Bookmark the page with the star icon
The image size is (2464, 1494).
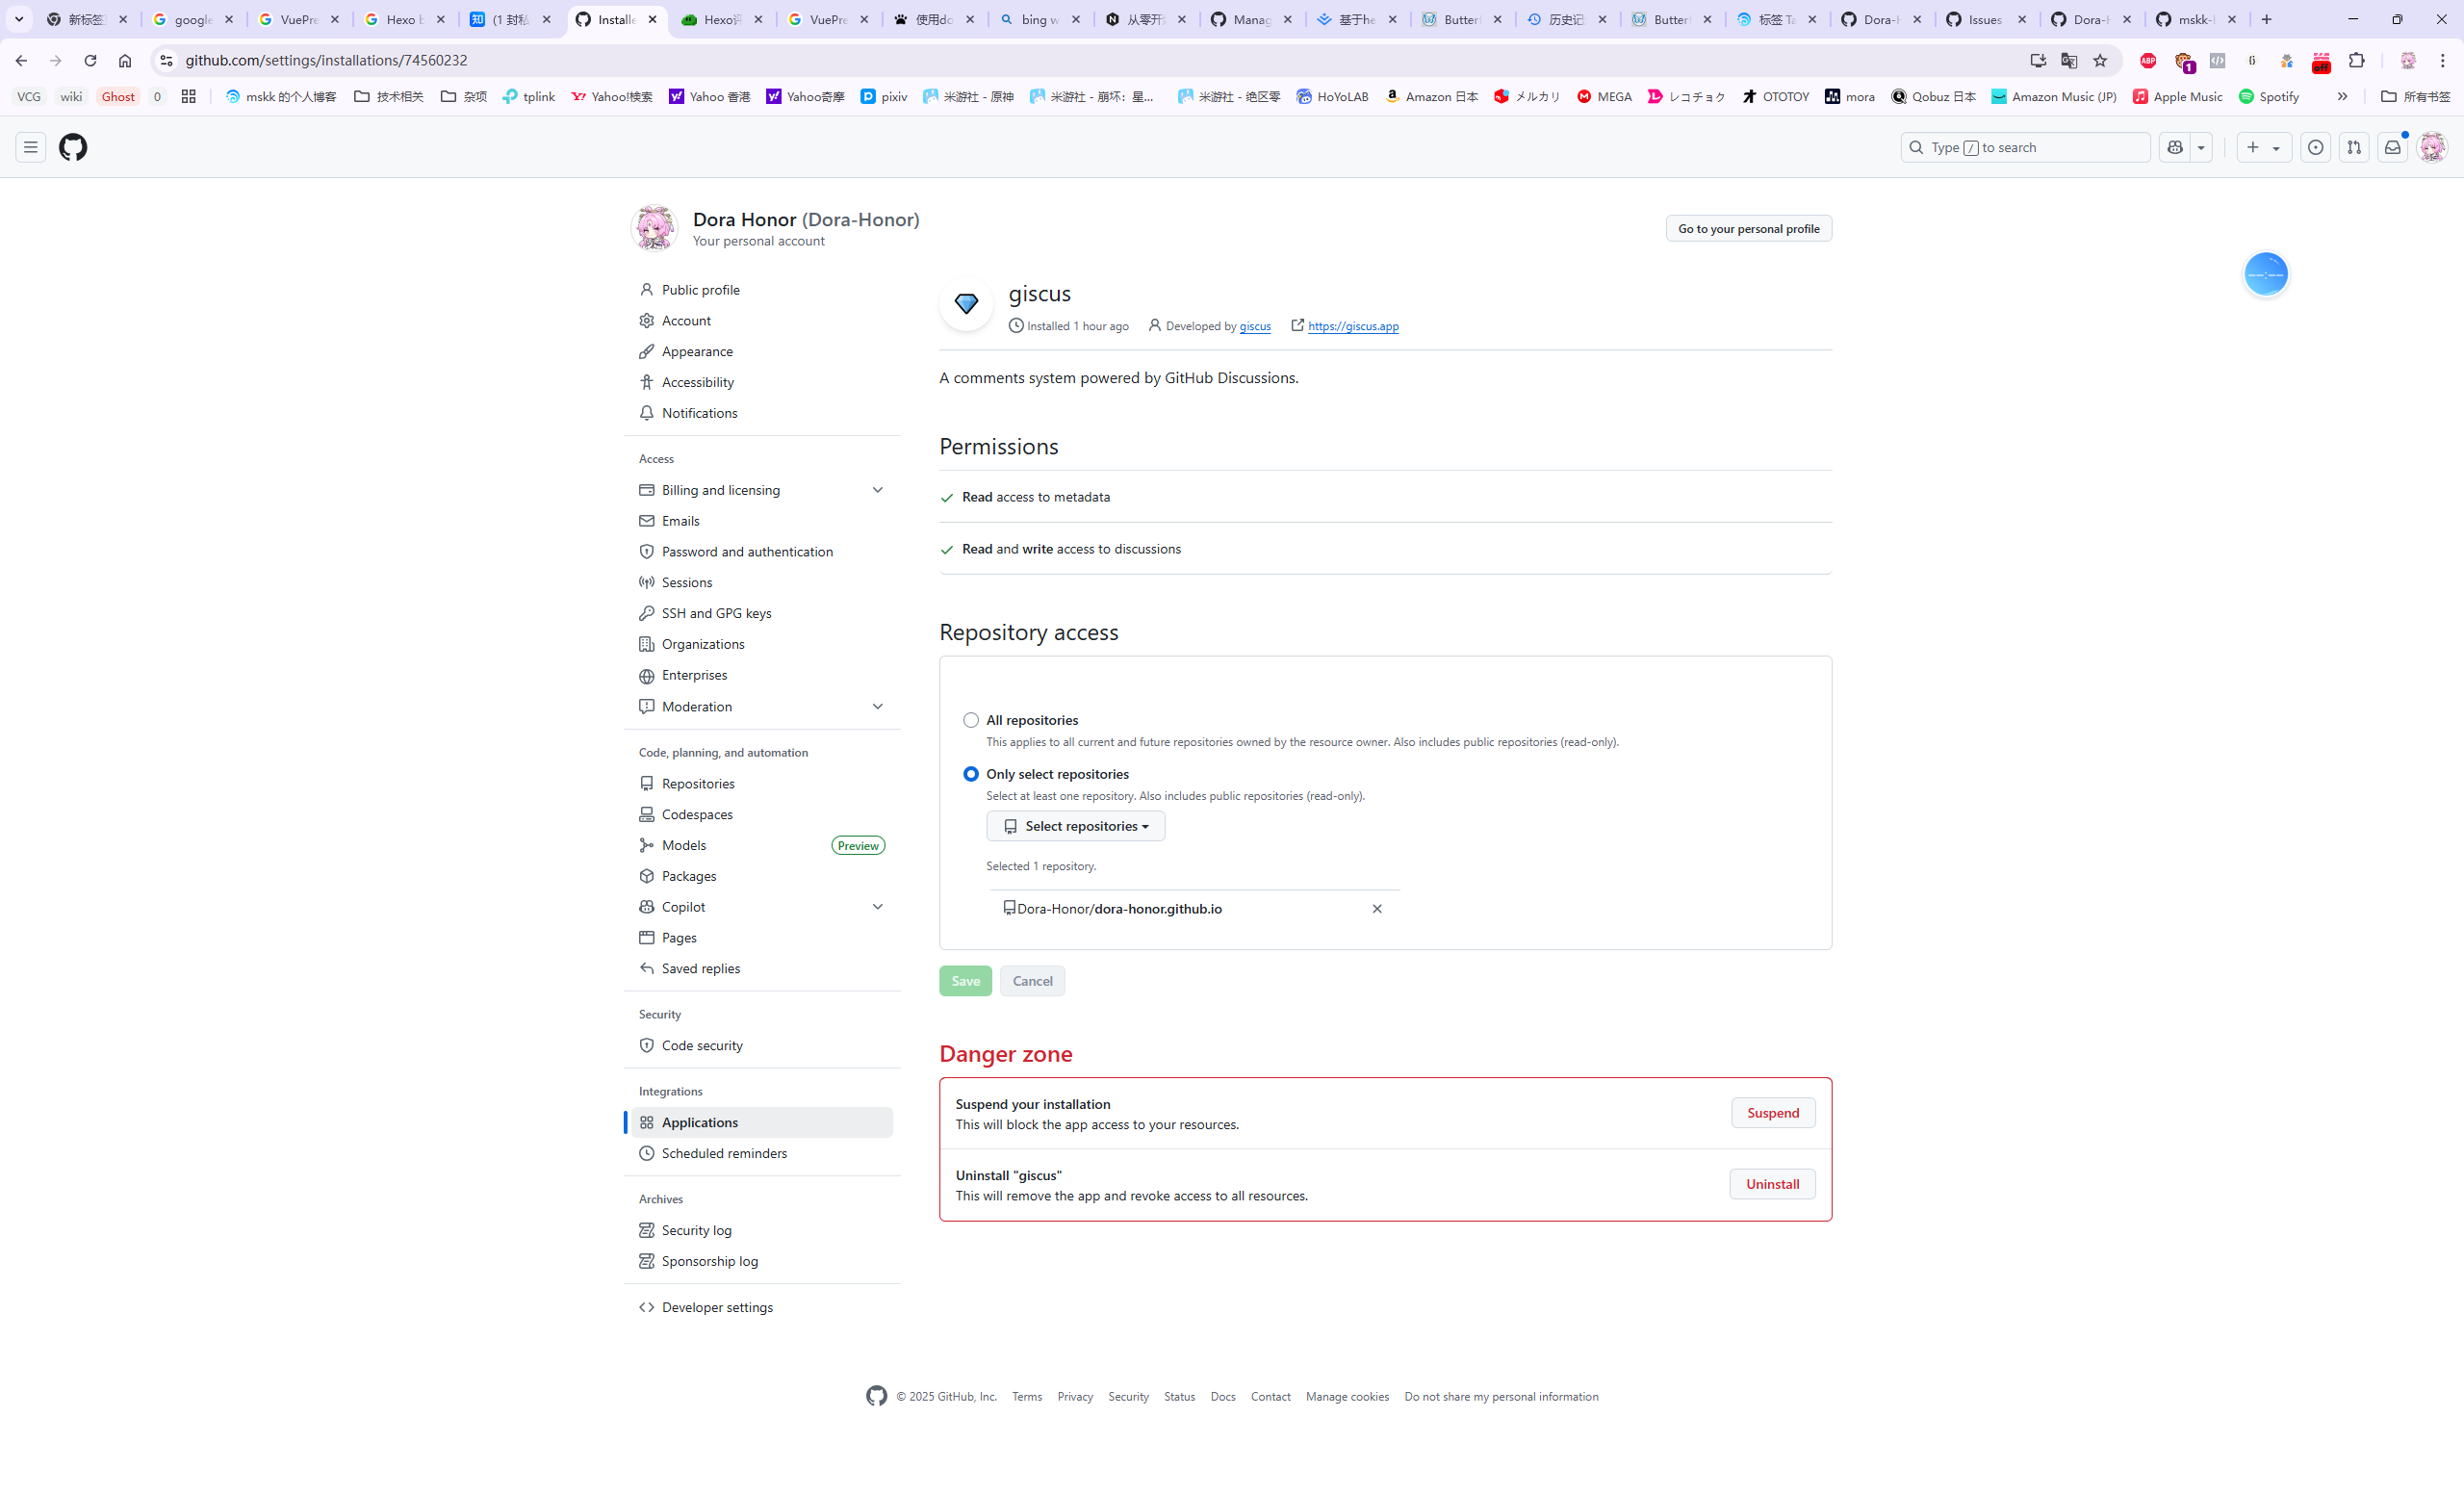pos(2100,61)
